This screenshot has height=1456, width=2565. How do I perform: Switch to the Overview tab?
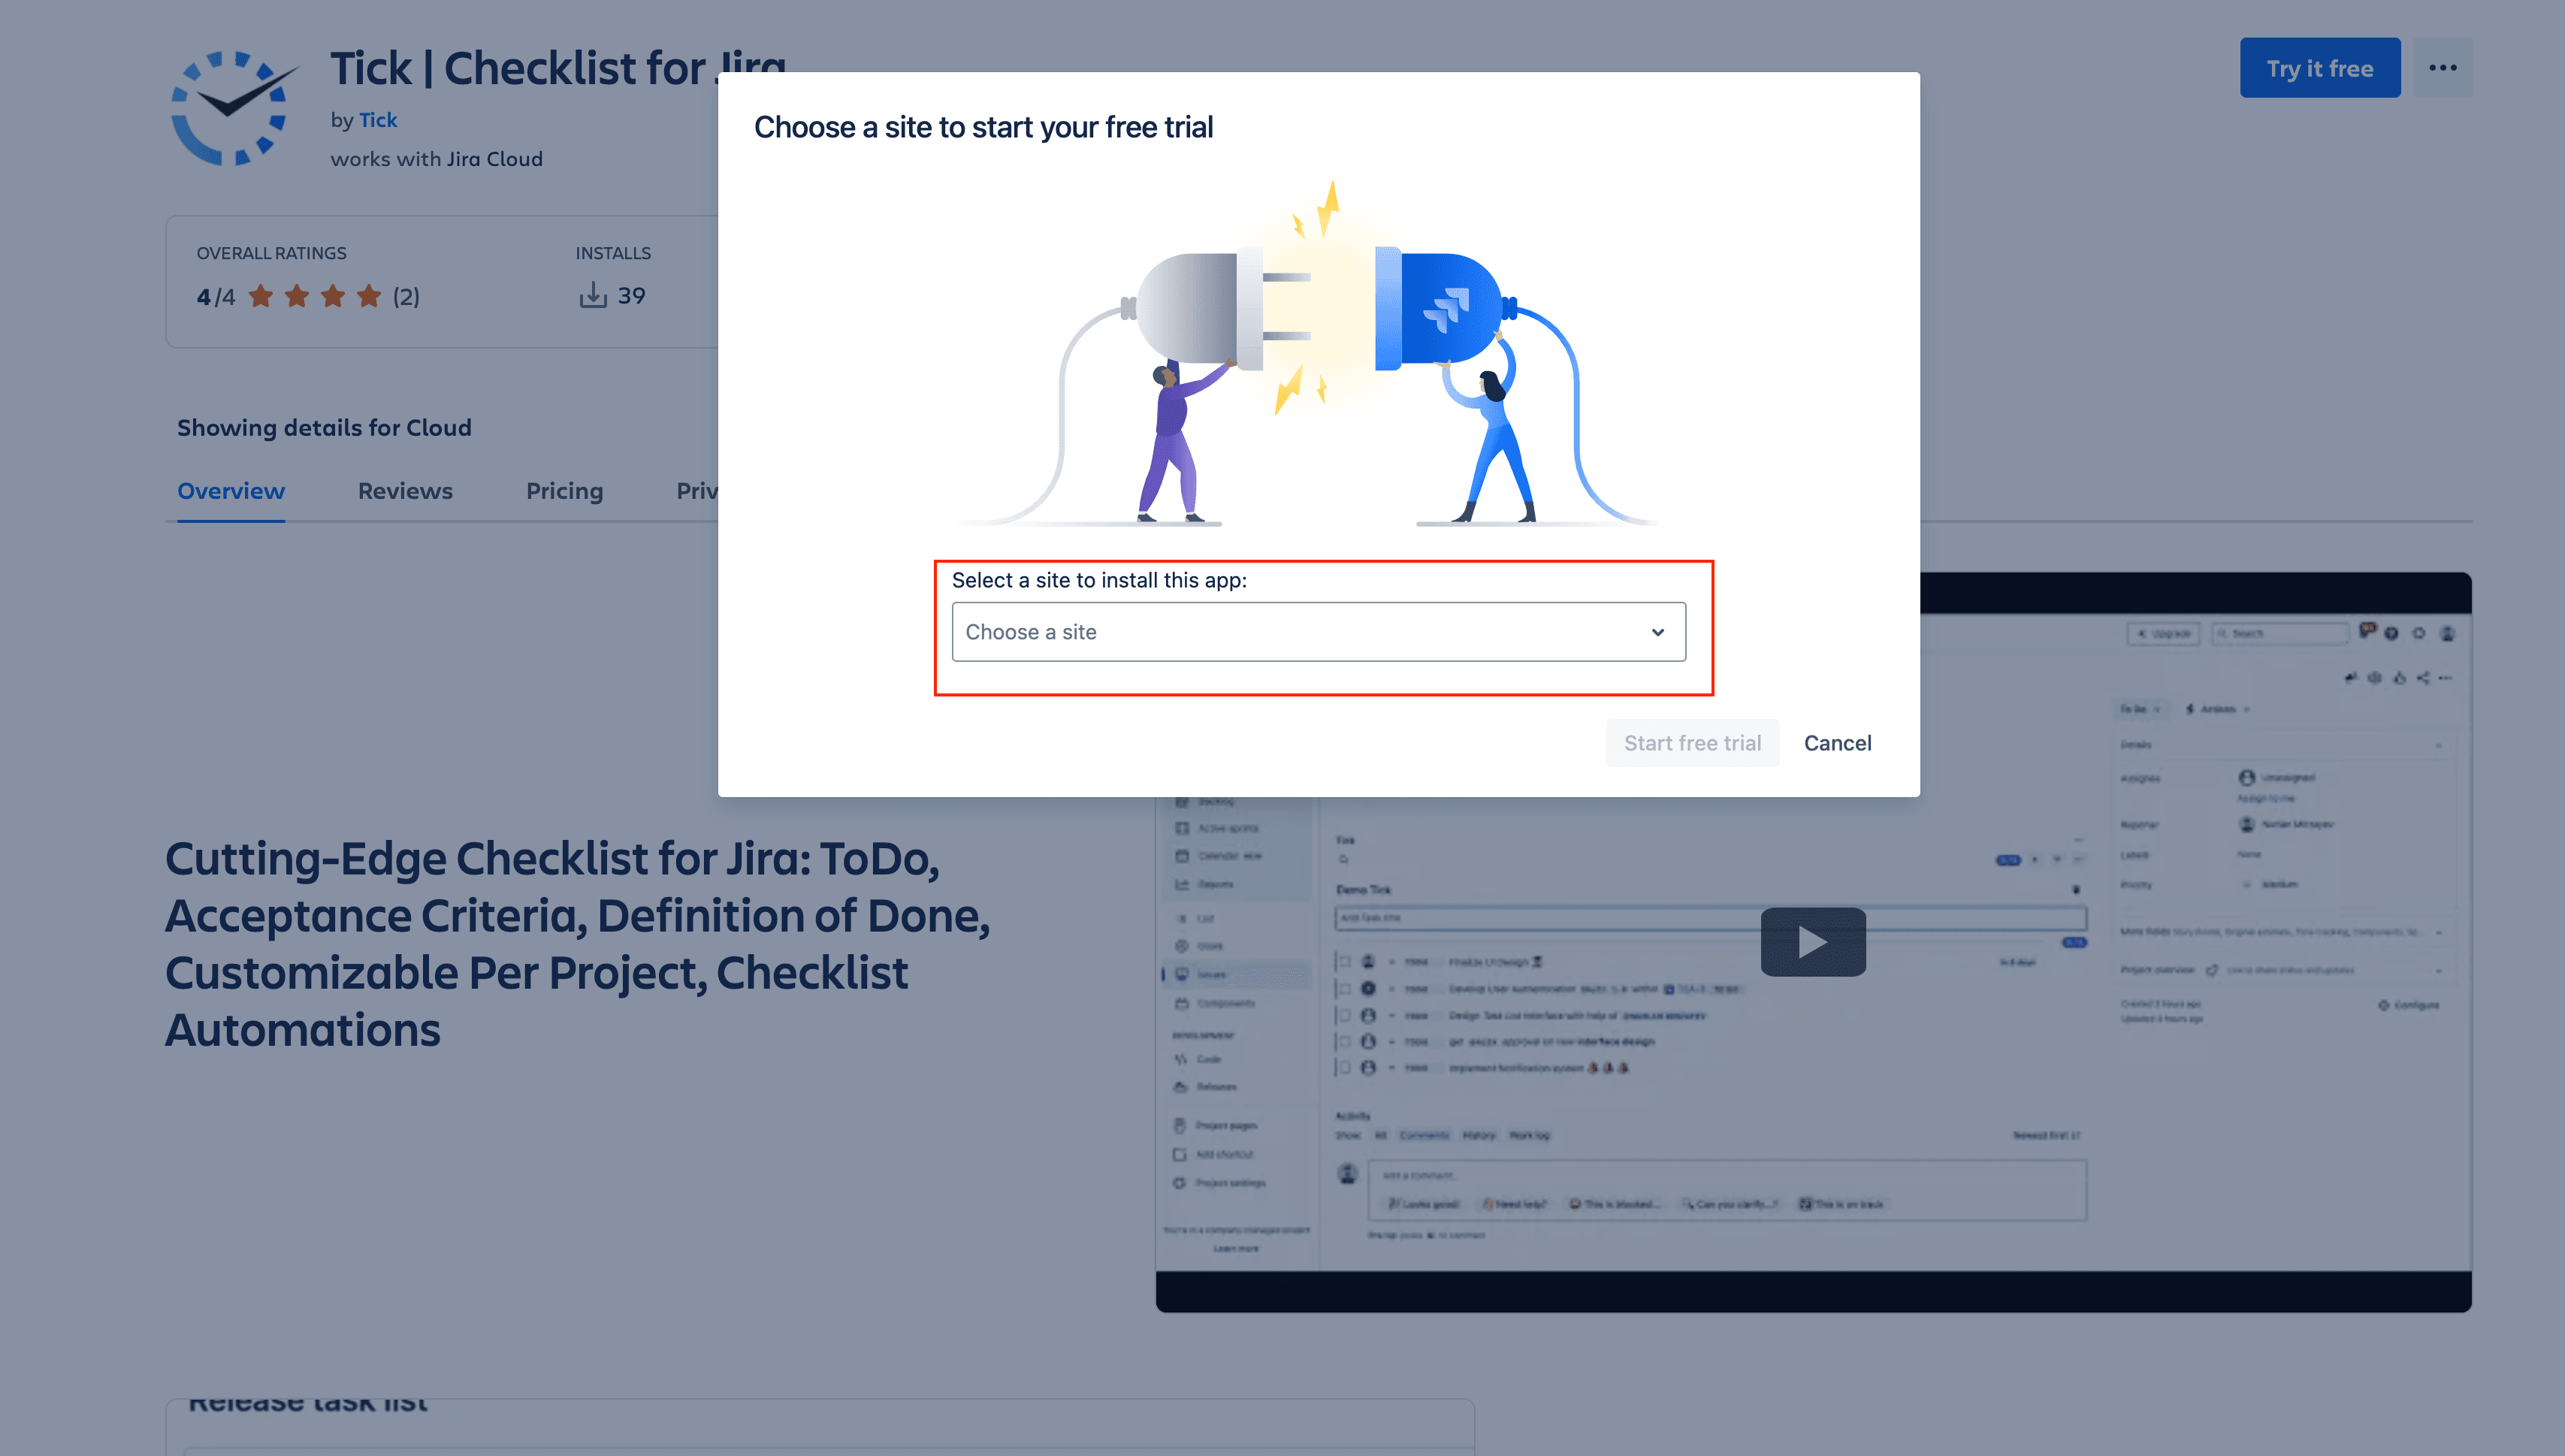tap(231, 491)
